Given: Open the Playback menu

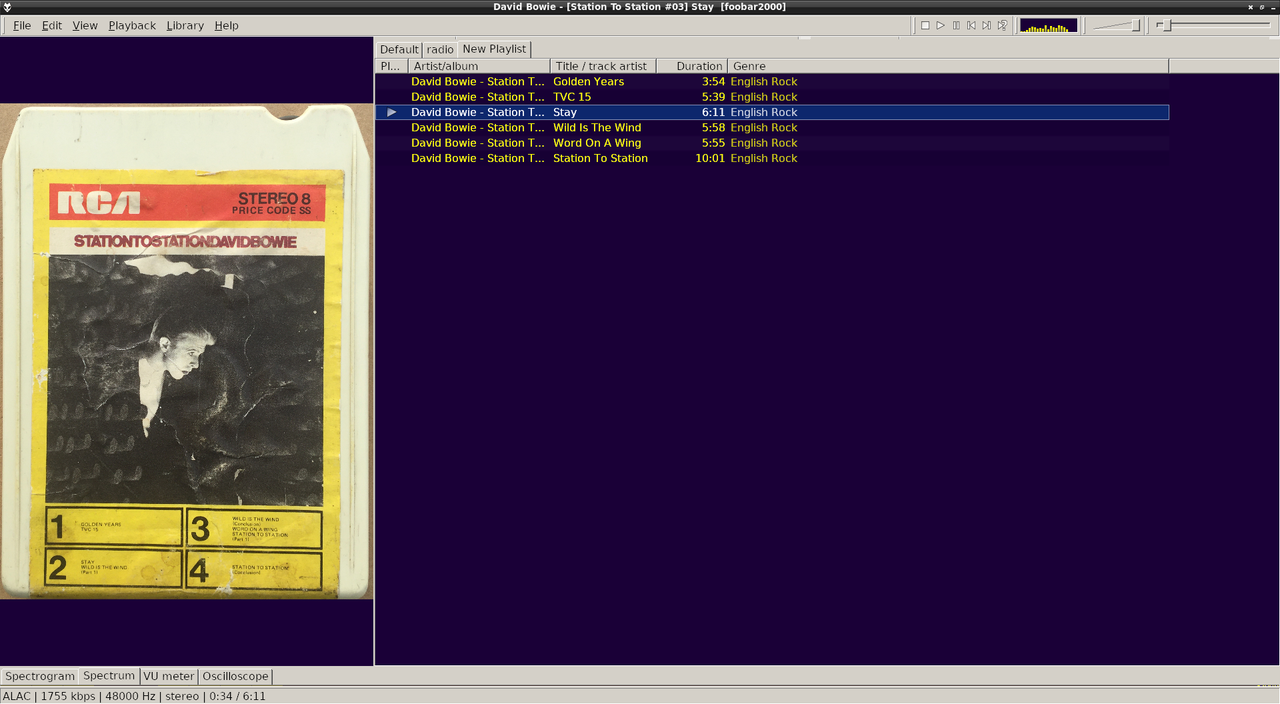Looking at the screenshot, I should click(x=132, y=25).
